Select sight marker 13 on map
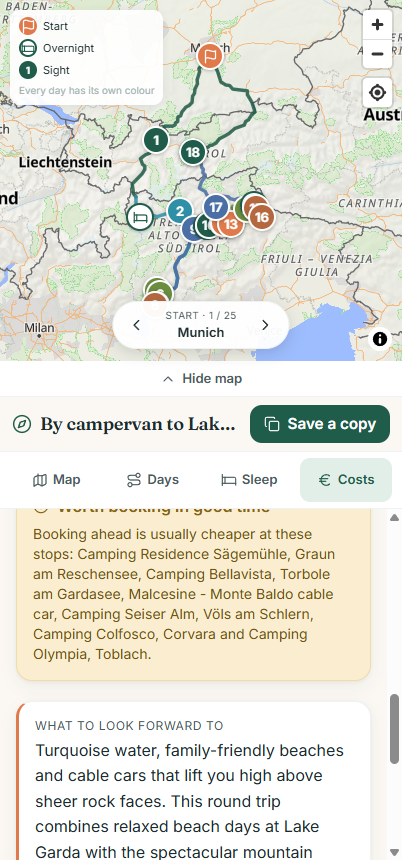402x860 pixels. (x=231, y=223)
